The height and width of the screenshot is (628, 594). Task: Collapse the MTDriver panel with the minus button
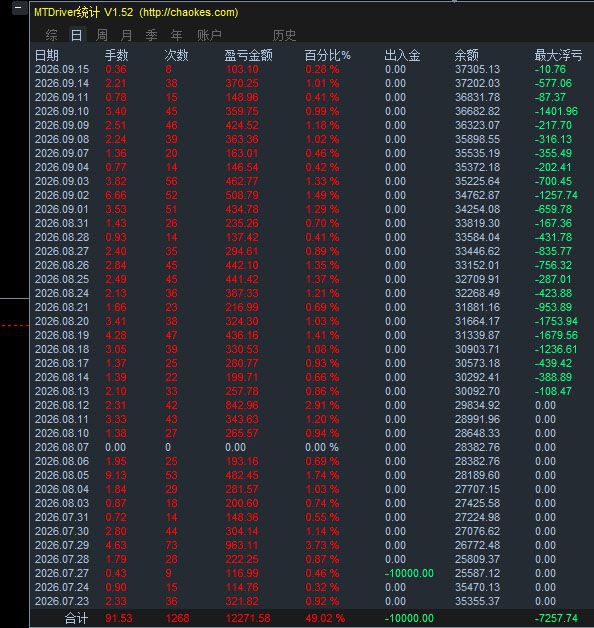pyautogui.click(x=19, y=7)
